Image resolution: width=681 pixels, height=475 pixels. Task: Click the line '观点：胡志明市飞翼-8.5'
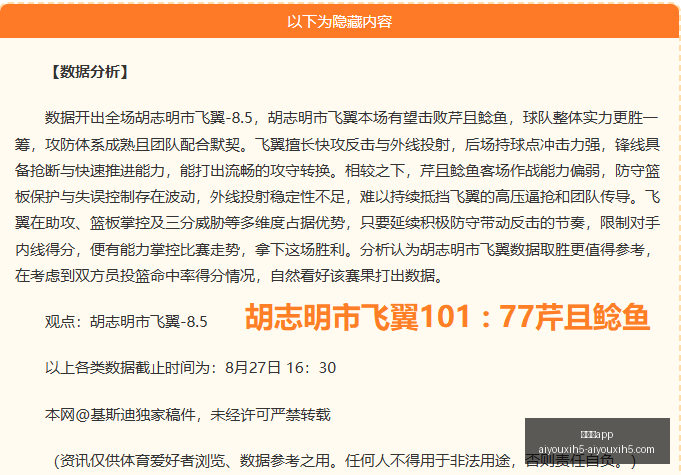126,322
